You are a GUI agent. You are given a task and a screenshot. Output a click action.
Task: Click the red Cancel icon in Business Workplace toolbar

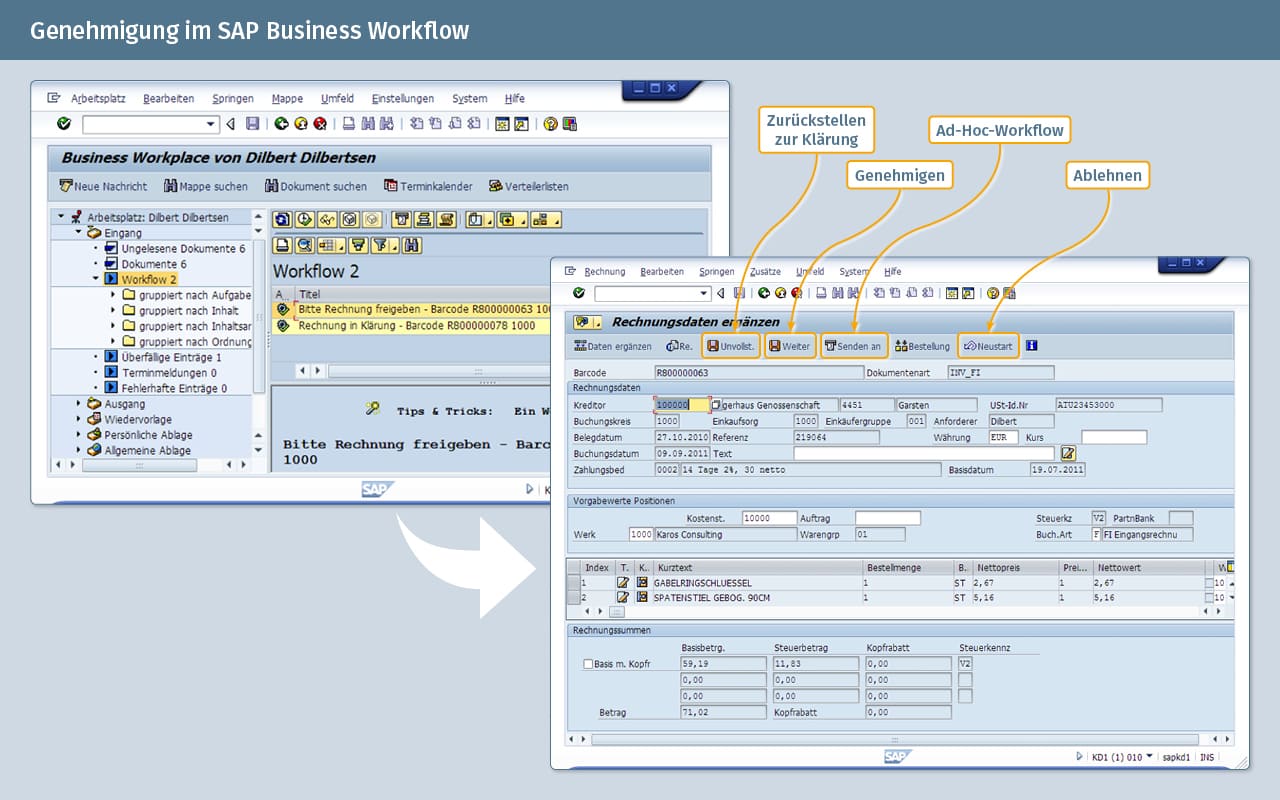320,124
